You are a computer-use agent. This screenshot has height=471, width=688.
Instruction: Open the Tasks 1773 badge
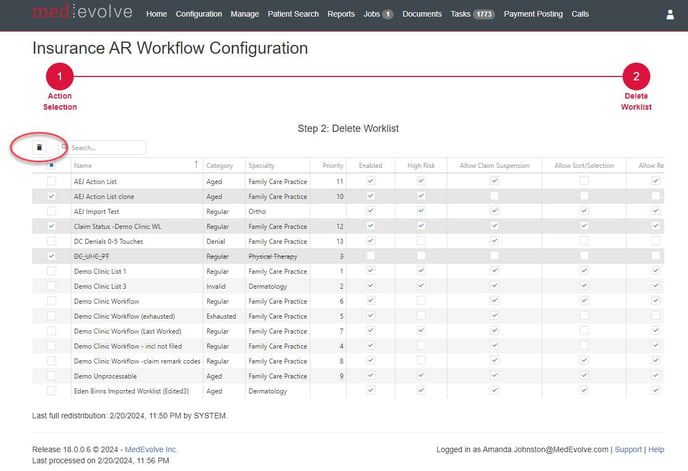click(484, 15)
